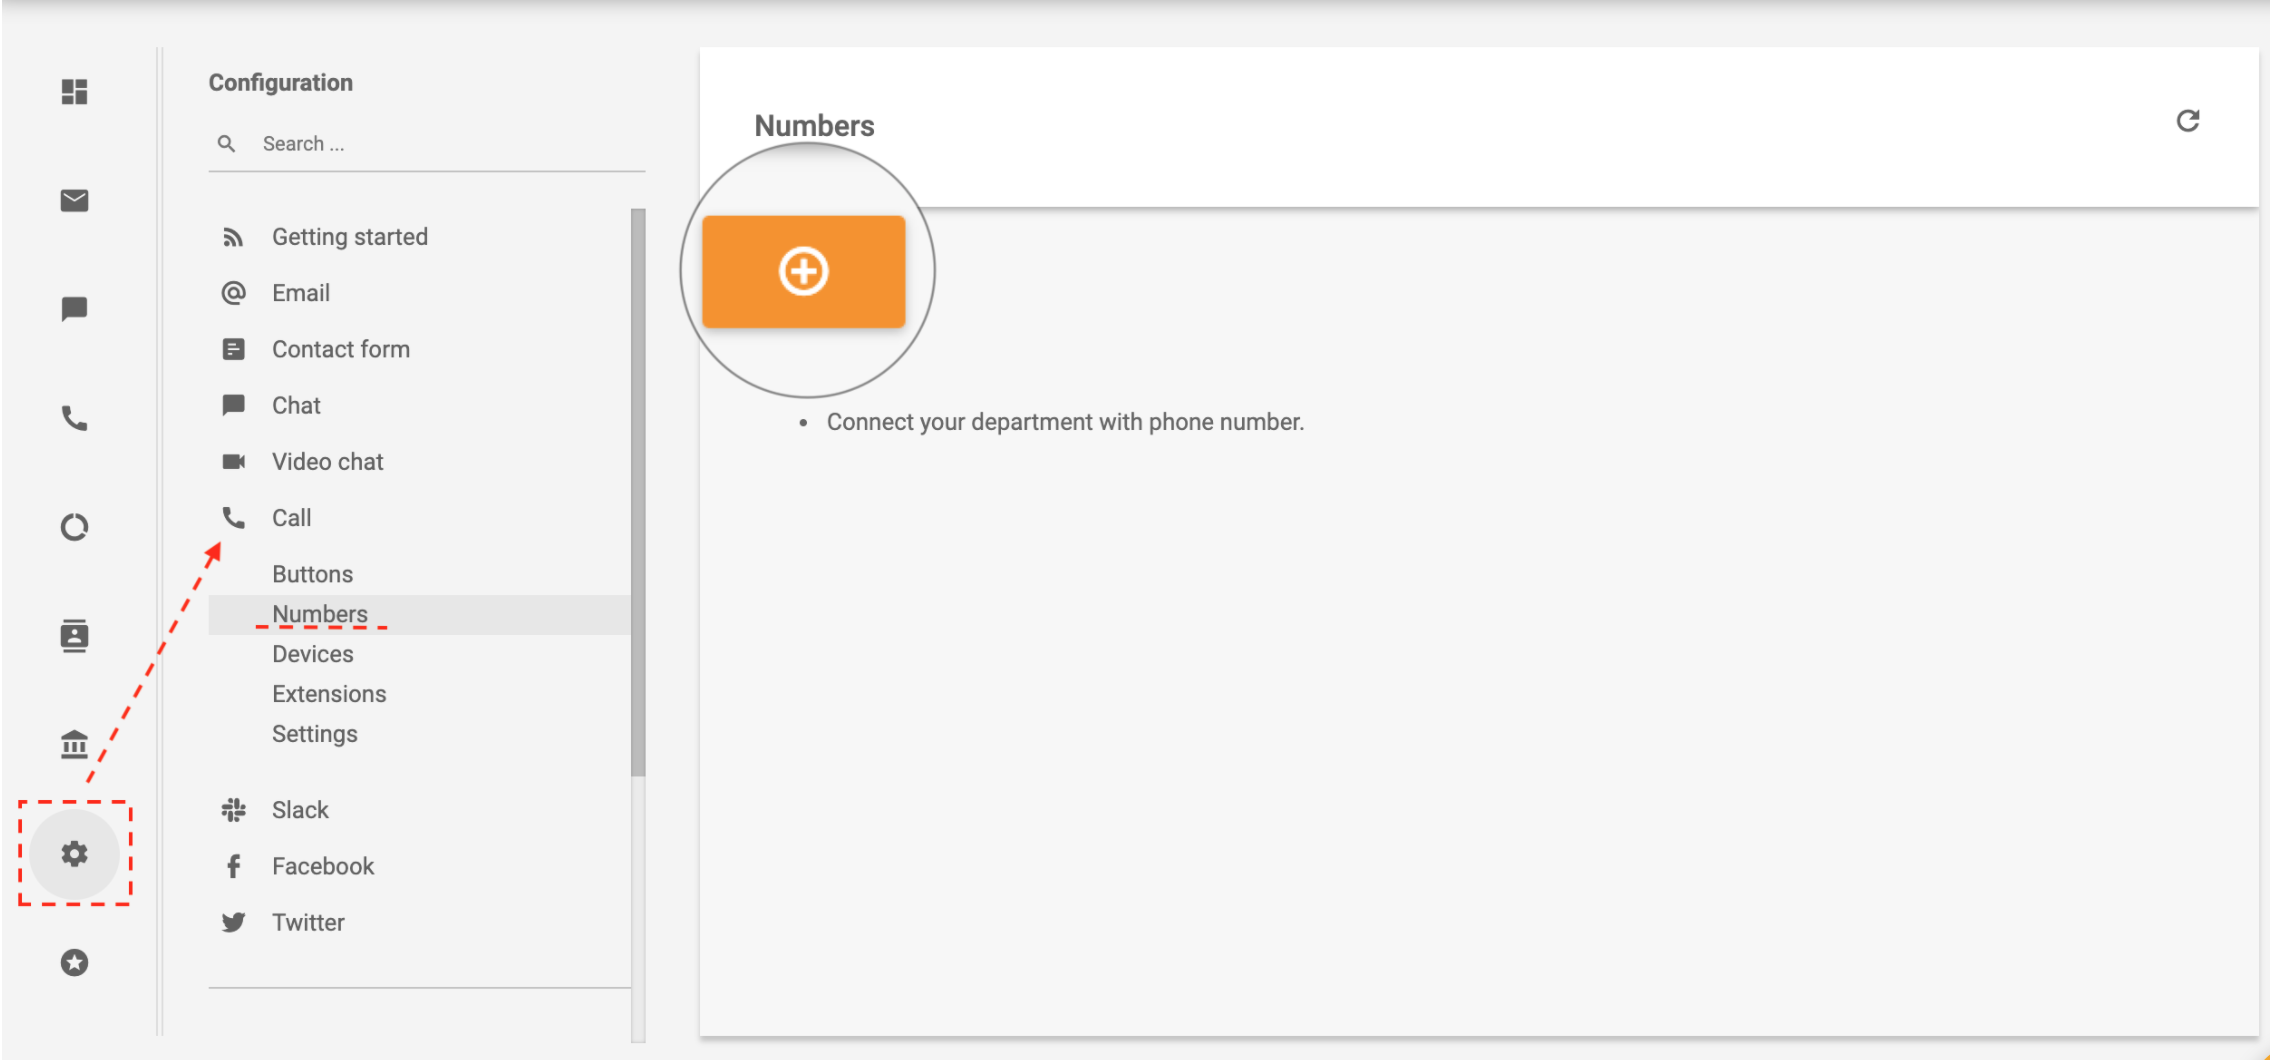Click the Twitter bird icon
This screenshot has width=2270, height=1060.
tap(234, 922)
